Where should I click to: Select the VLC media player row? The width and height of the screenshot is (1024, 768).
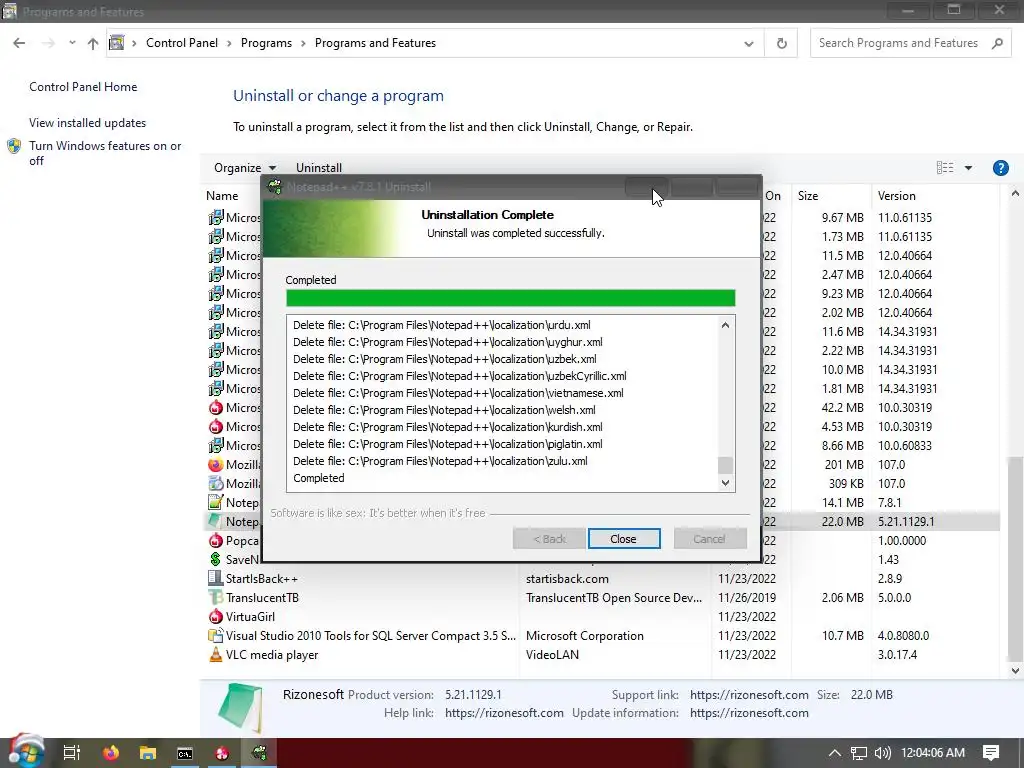[x=601, y=654]
